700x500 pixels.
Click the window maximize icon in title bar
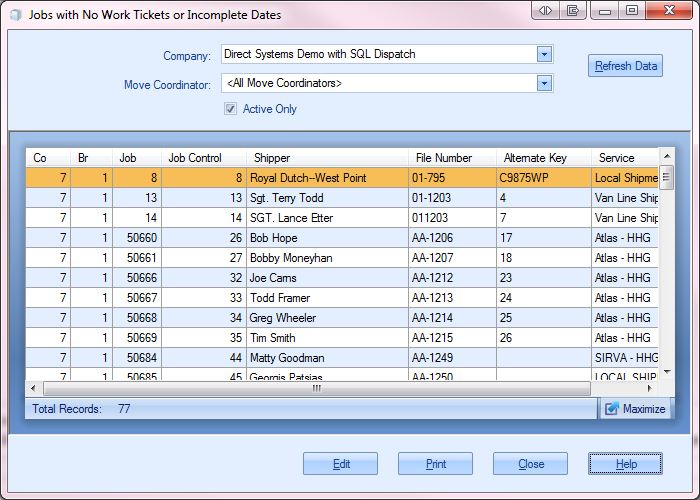point(632,11)
